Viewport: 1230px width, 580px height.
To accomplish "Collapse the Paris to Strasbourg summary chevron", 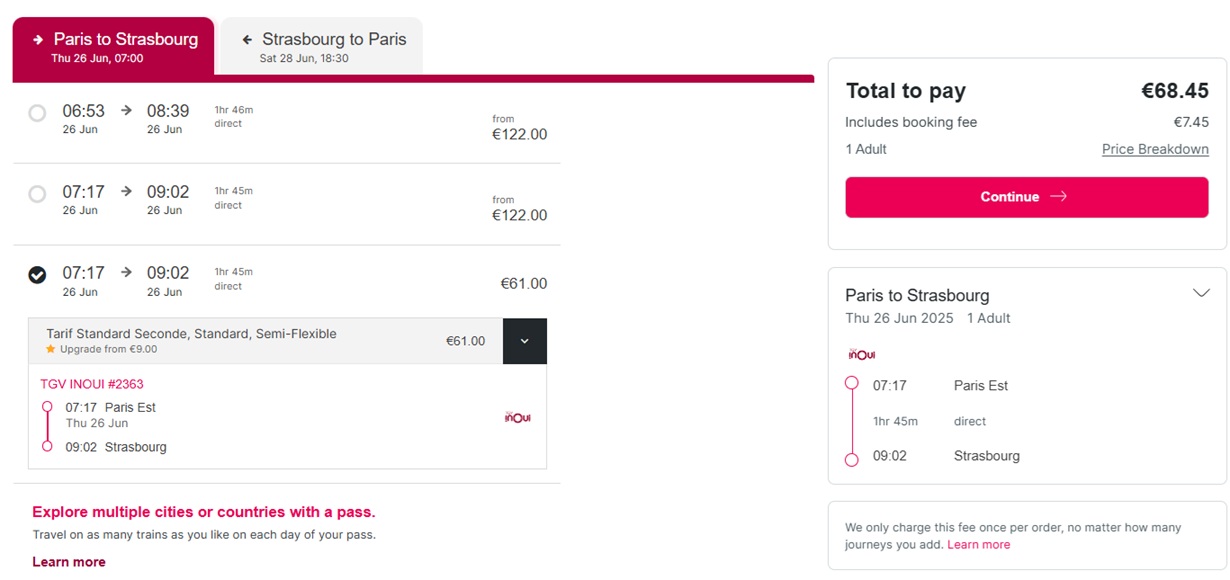I will [1202, 293].
